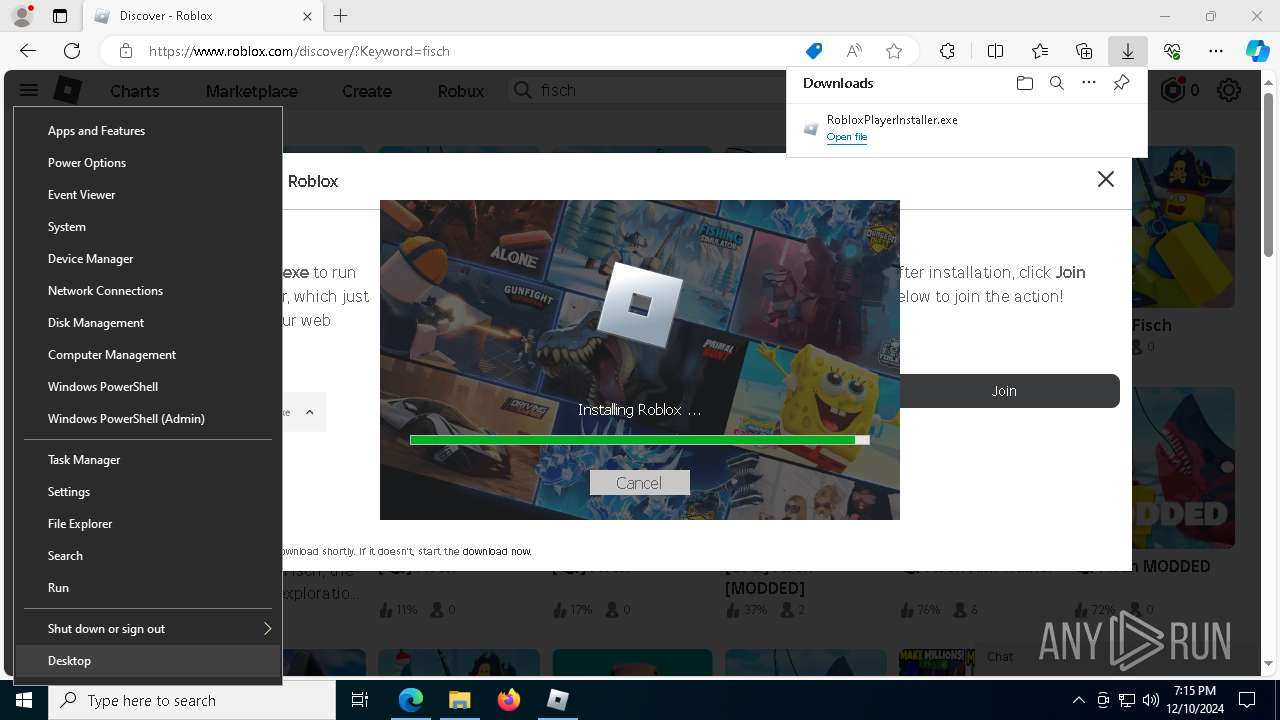Screen dimensions: 1280x720
Task: Open Edge Settings and more menu
Action: pyautogui.click(x=1216, y=51)
